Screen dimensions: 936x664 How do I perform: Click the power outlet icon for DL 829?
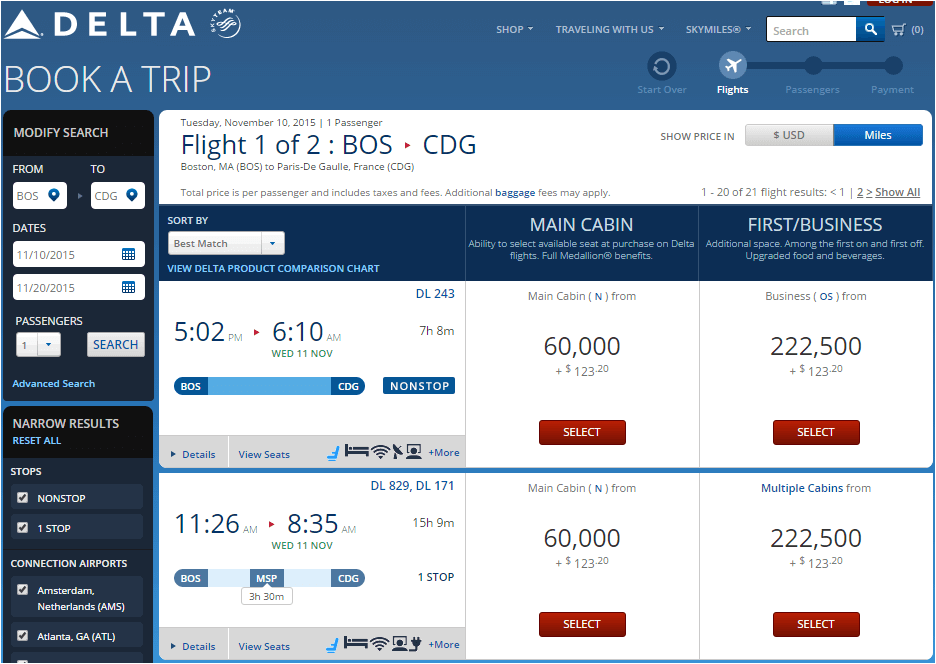click(416, 644)
